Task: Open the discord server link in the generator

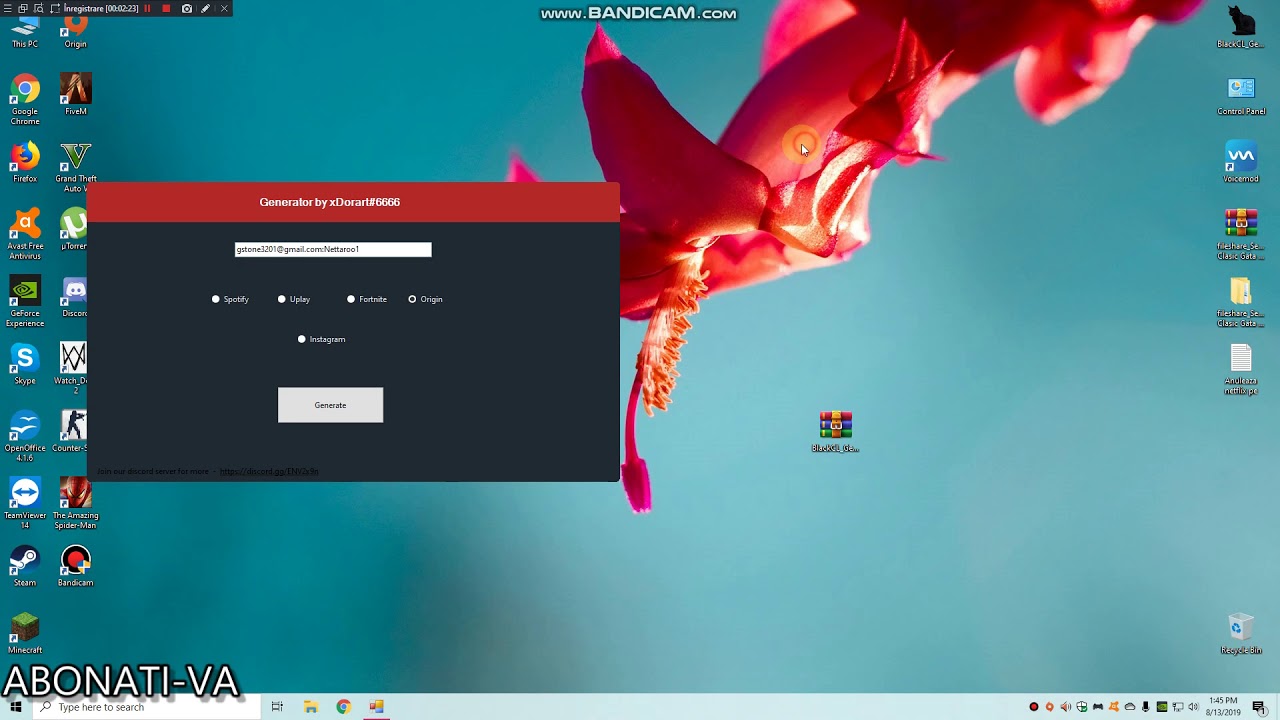Action: (x=268, y=471)
